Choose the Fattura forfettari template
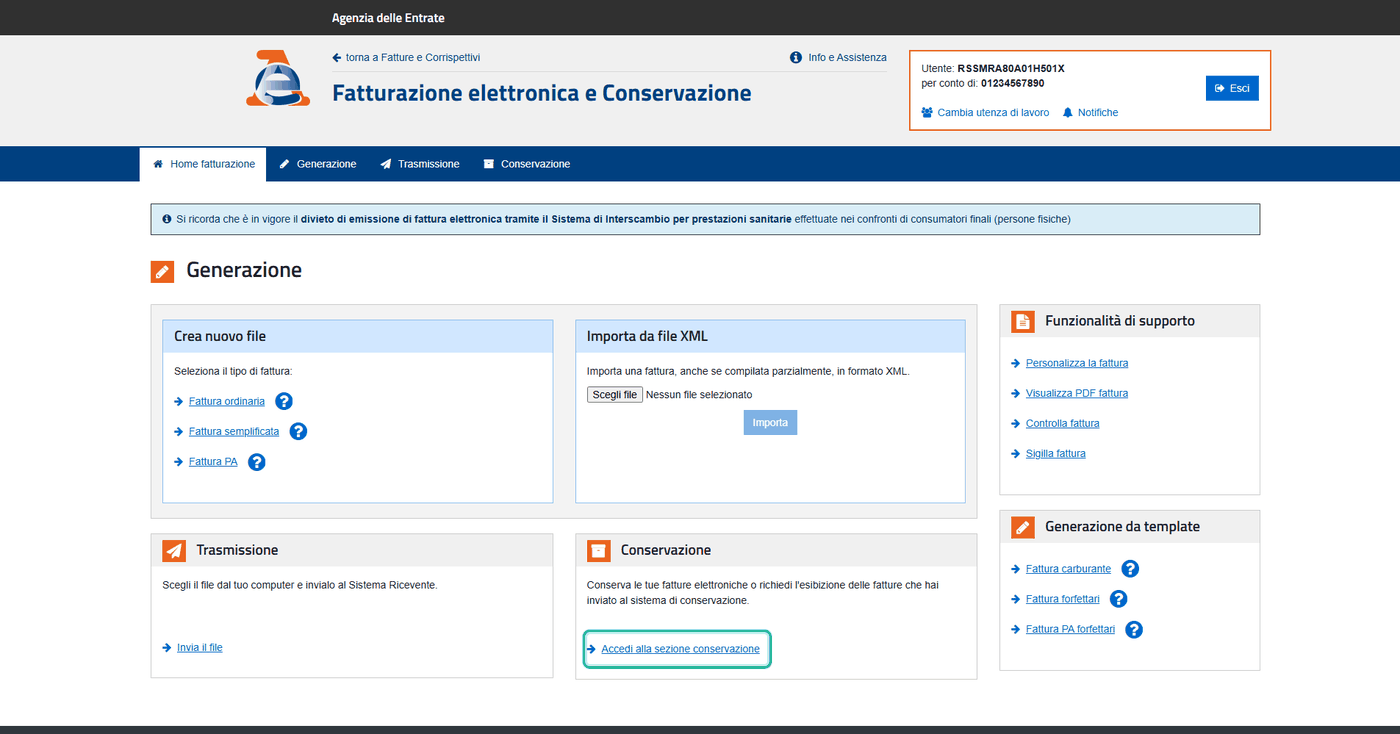Screen dimensions: 1400x734 1063,599
